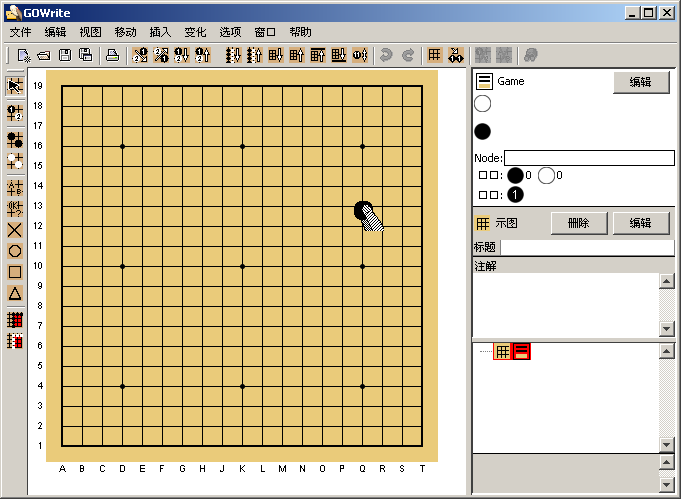The height and width of the screenshot is (499, 681).
Task: Choose the cross (X) markup tool
Action: [x=15, y=230]
